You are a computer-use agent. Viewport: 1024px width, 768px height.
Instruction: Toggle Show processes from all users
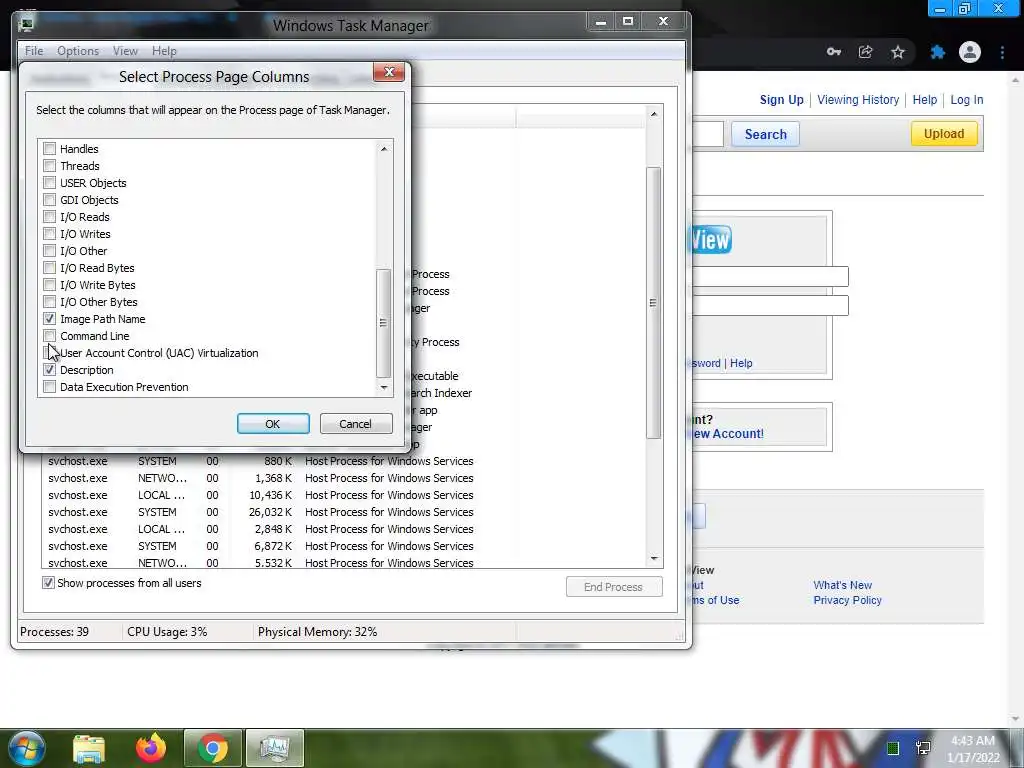pos(48,583)
